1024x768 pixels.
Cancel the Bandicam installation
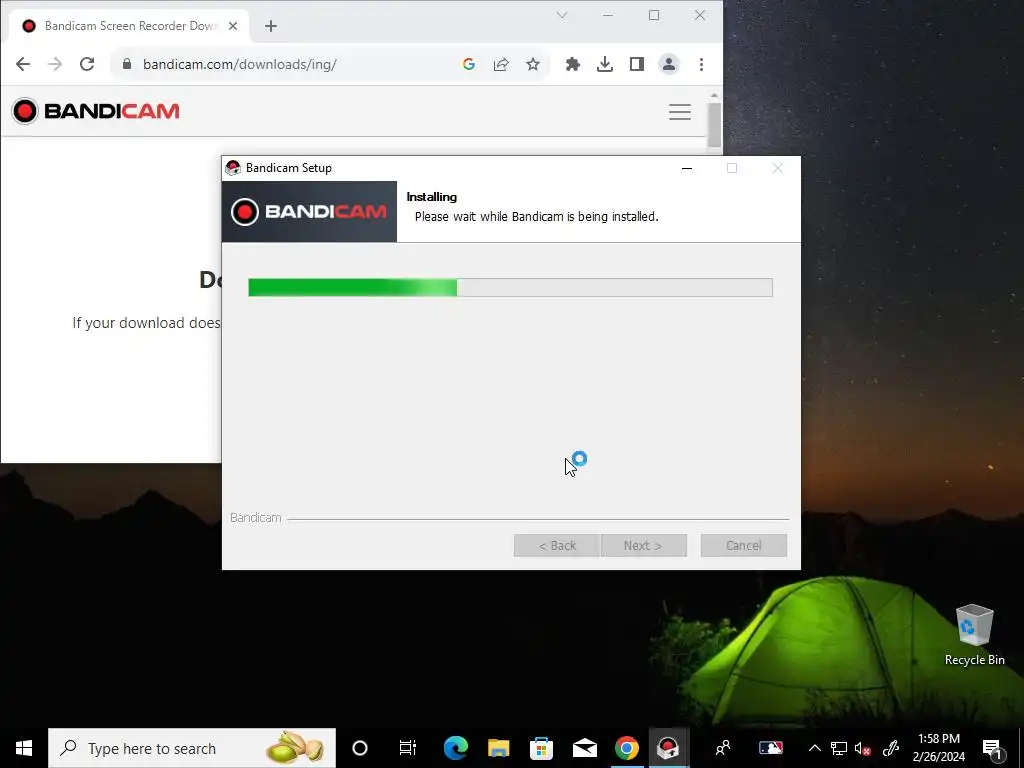click(743, 545)
